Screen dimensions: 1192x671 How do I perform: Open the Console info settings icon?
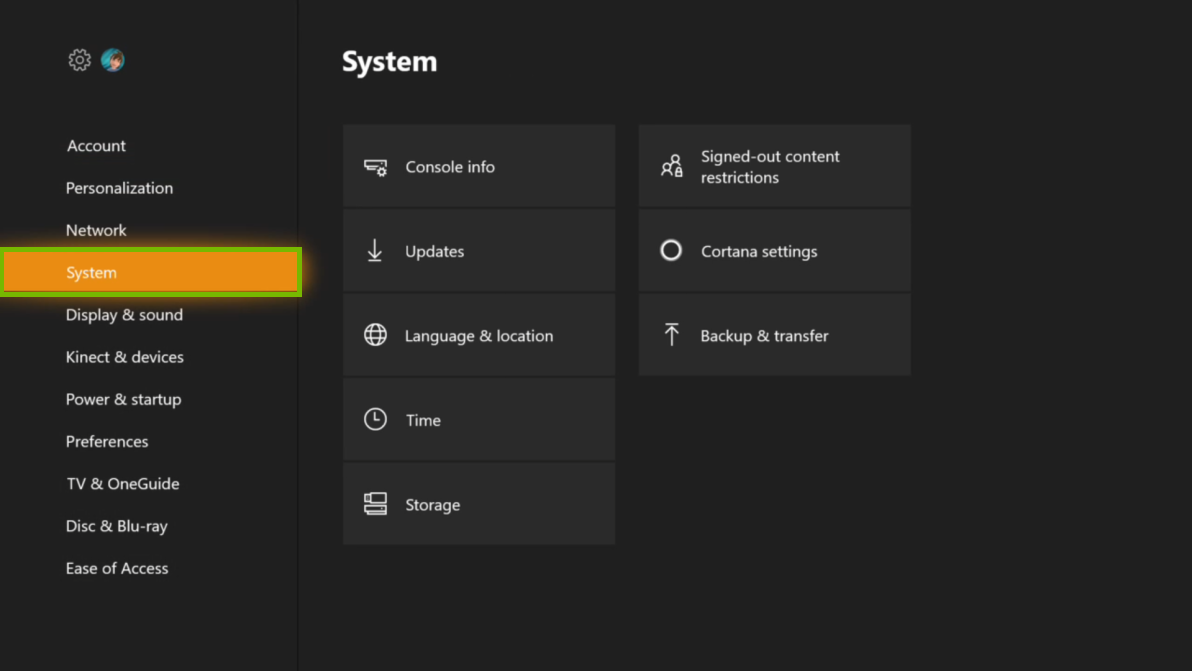pyautogui.click(x=374, y=167)
